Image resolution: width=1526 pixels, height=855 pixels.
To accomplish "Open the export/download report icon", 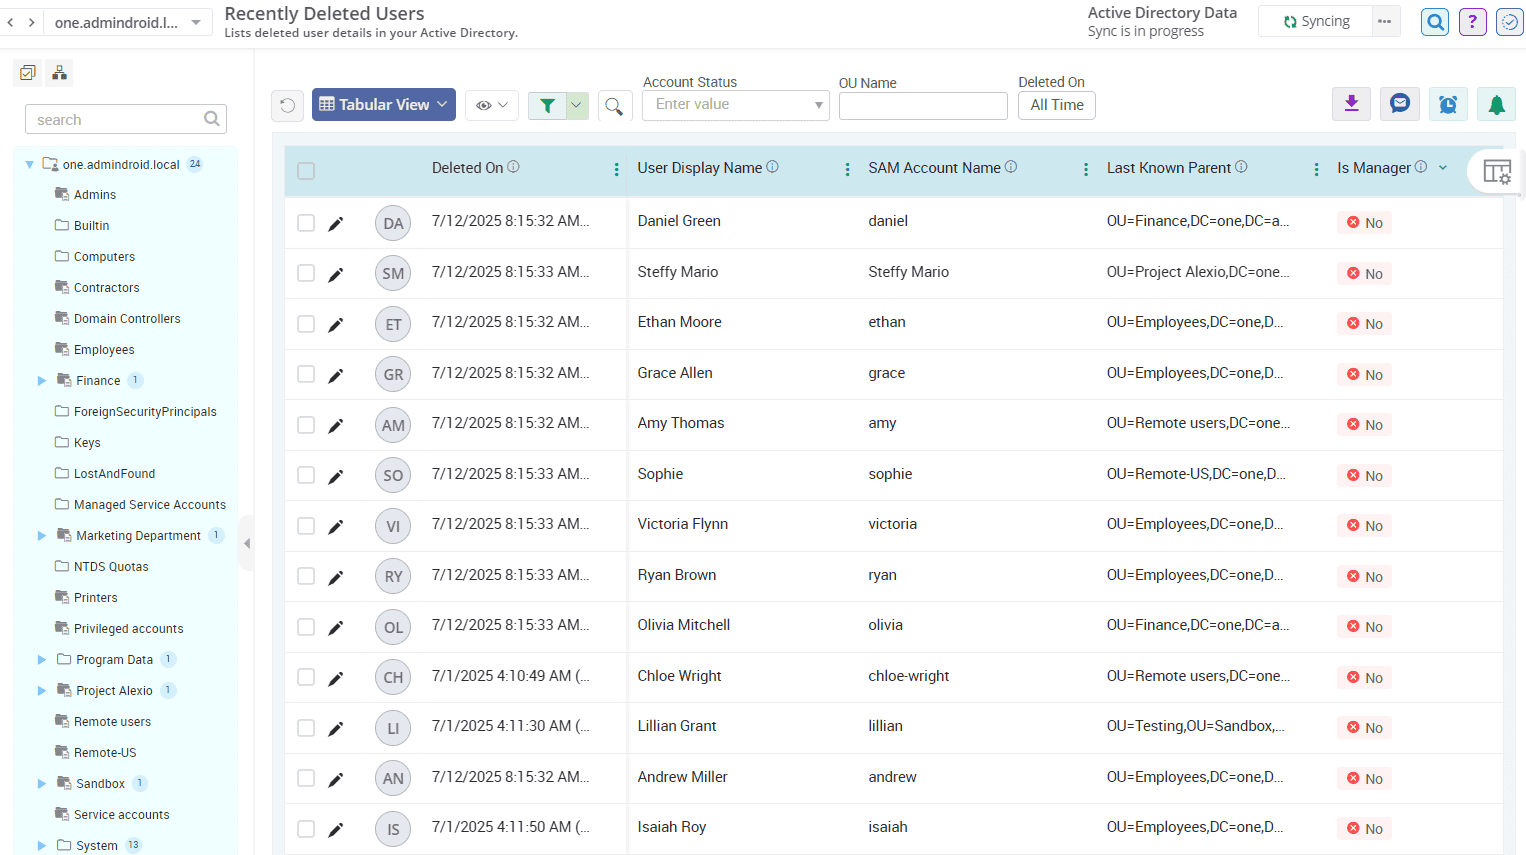I will point(1351,104).
